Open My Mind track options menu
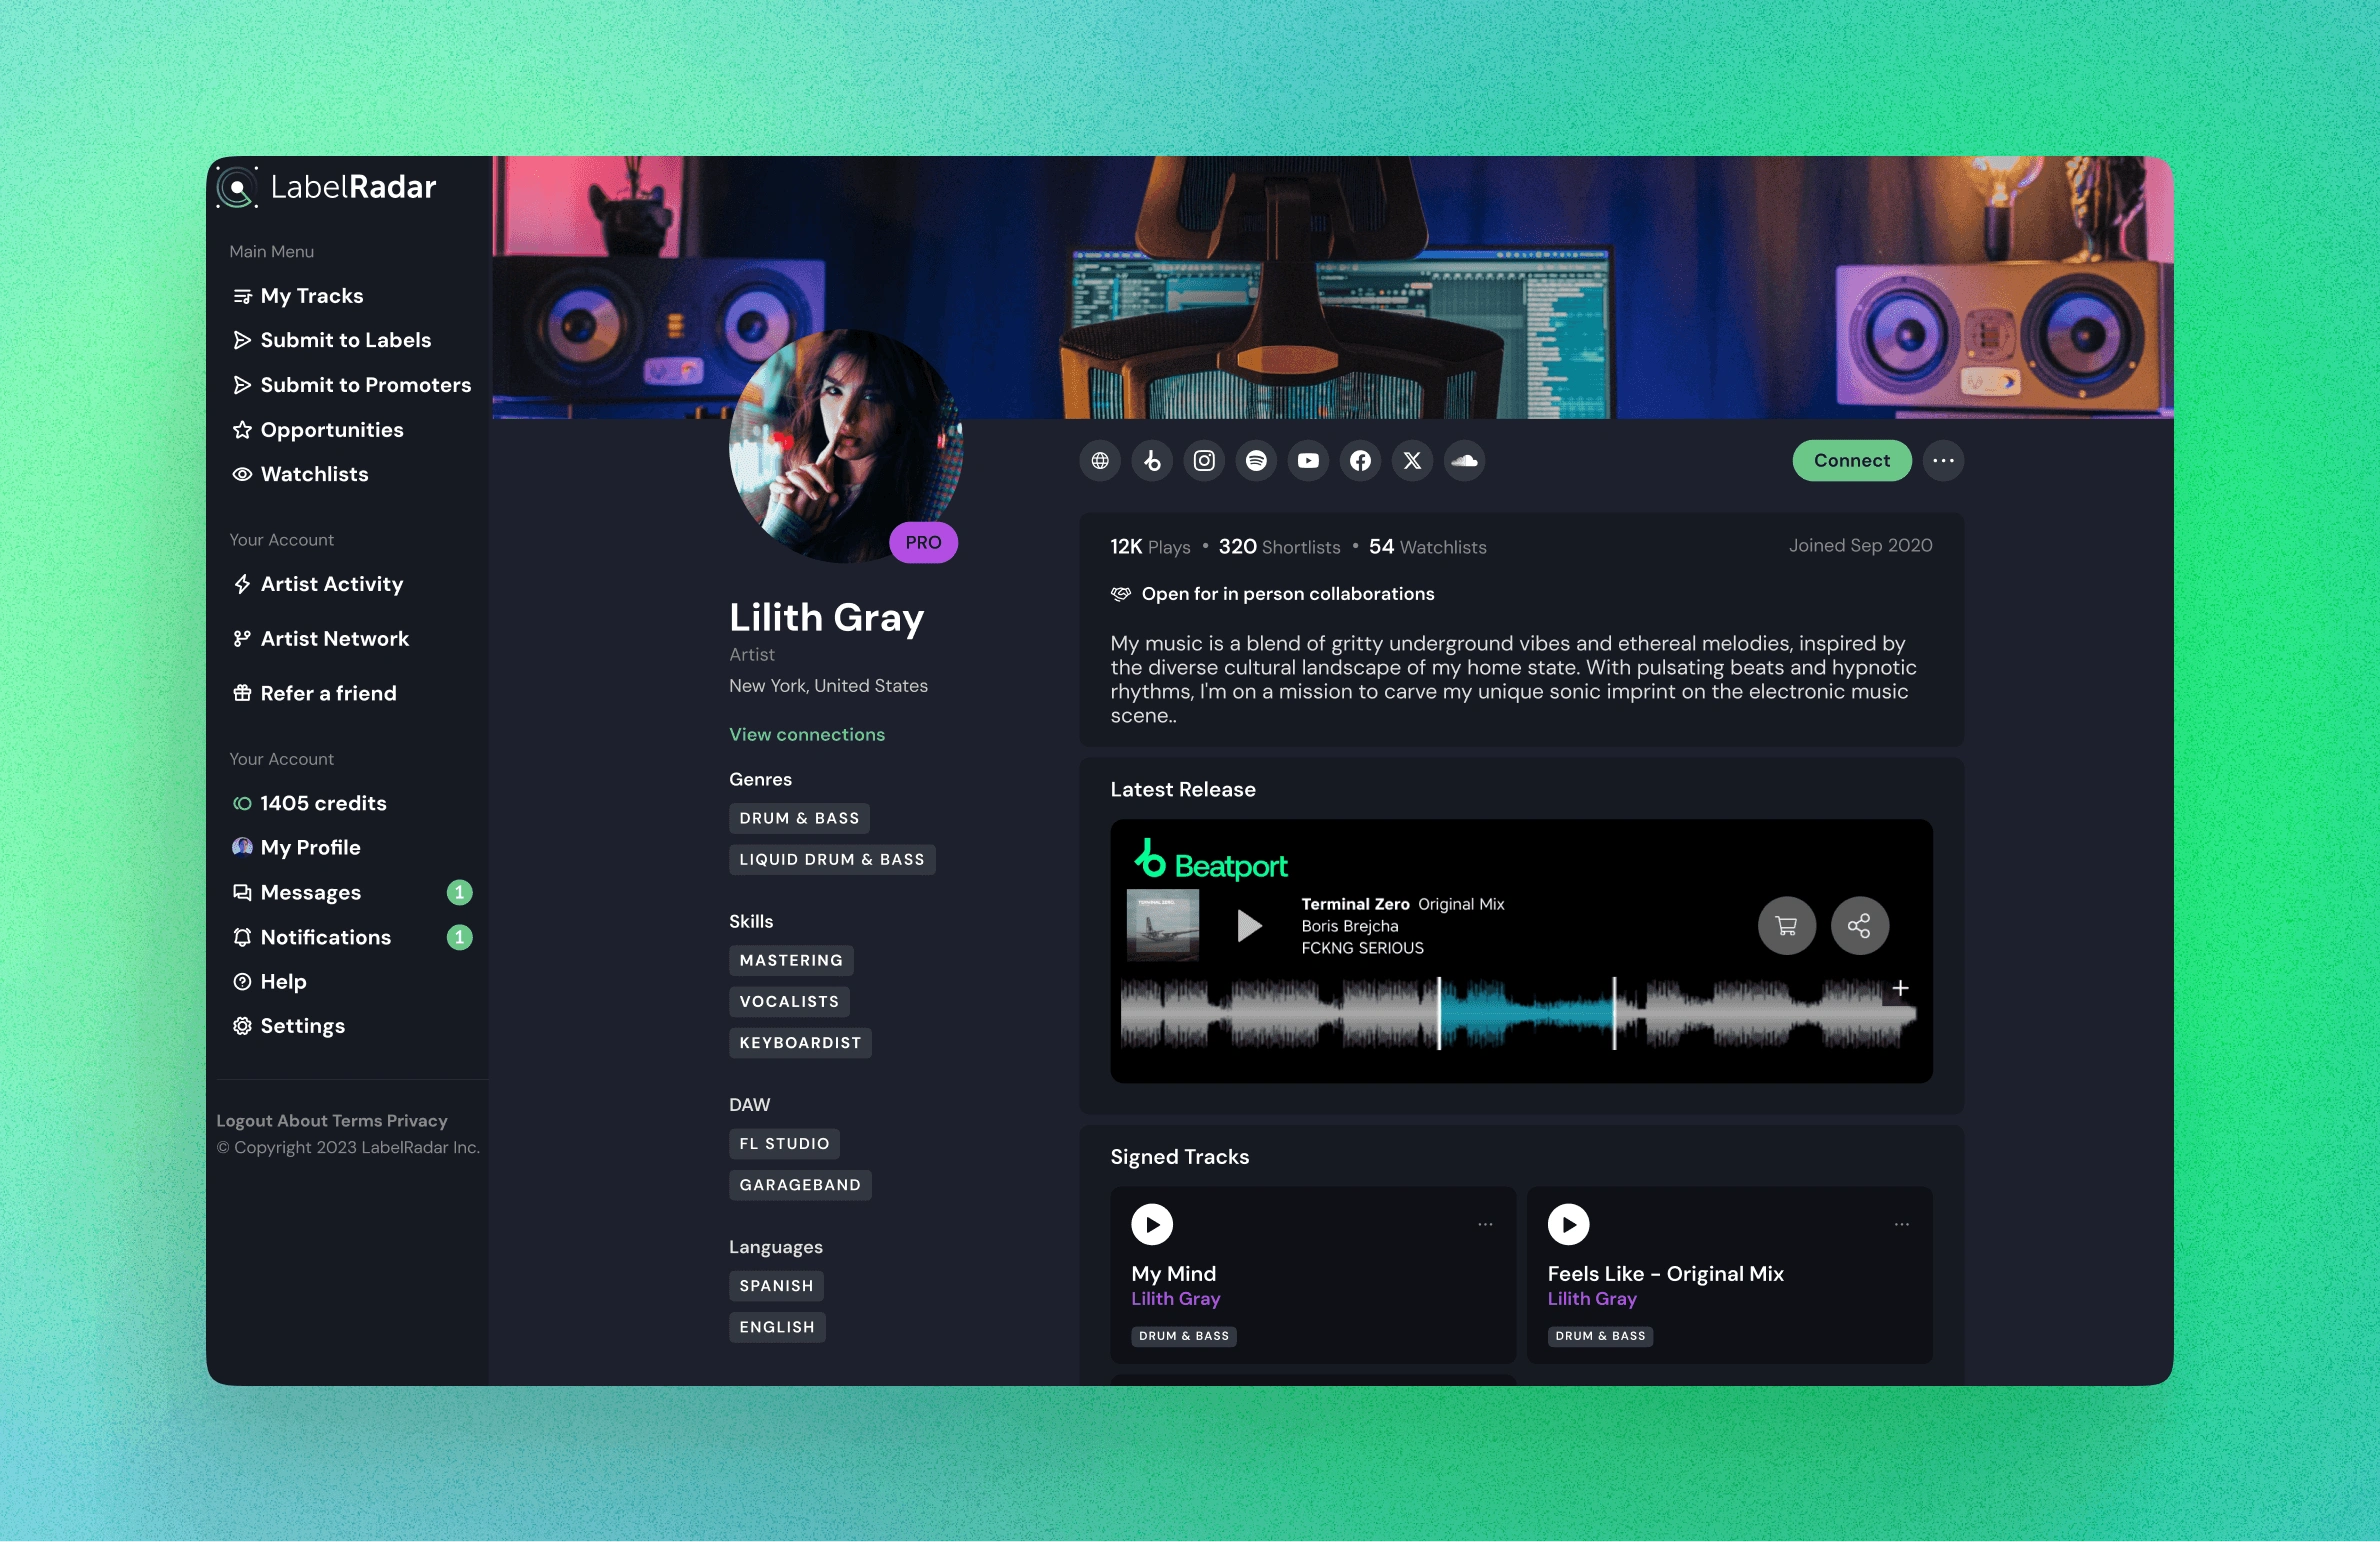Screen dimensions: 2380x1542 [x=1485, y=1224]
